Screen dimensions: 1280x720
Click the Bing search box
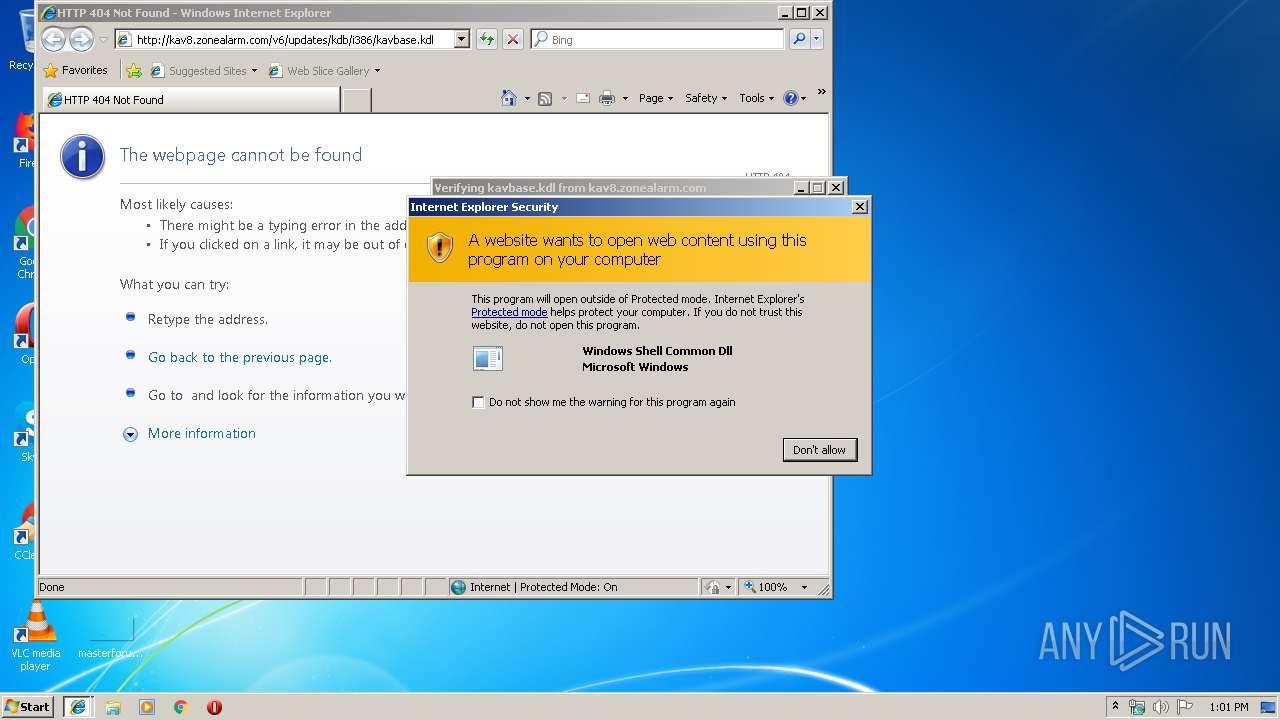tap(658, 40)
